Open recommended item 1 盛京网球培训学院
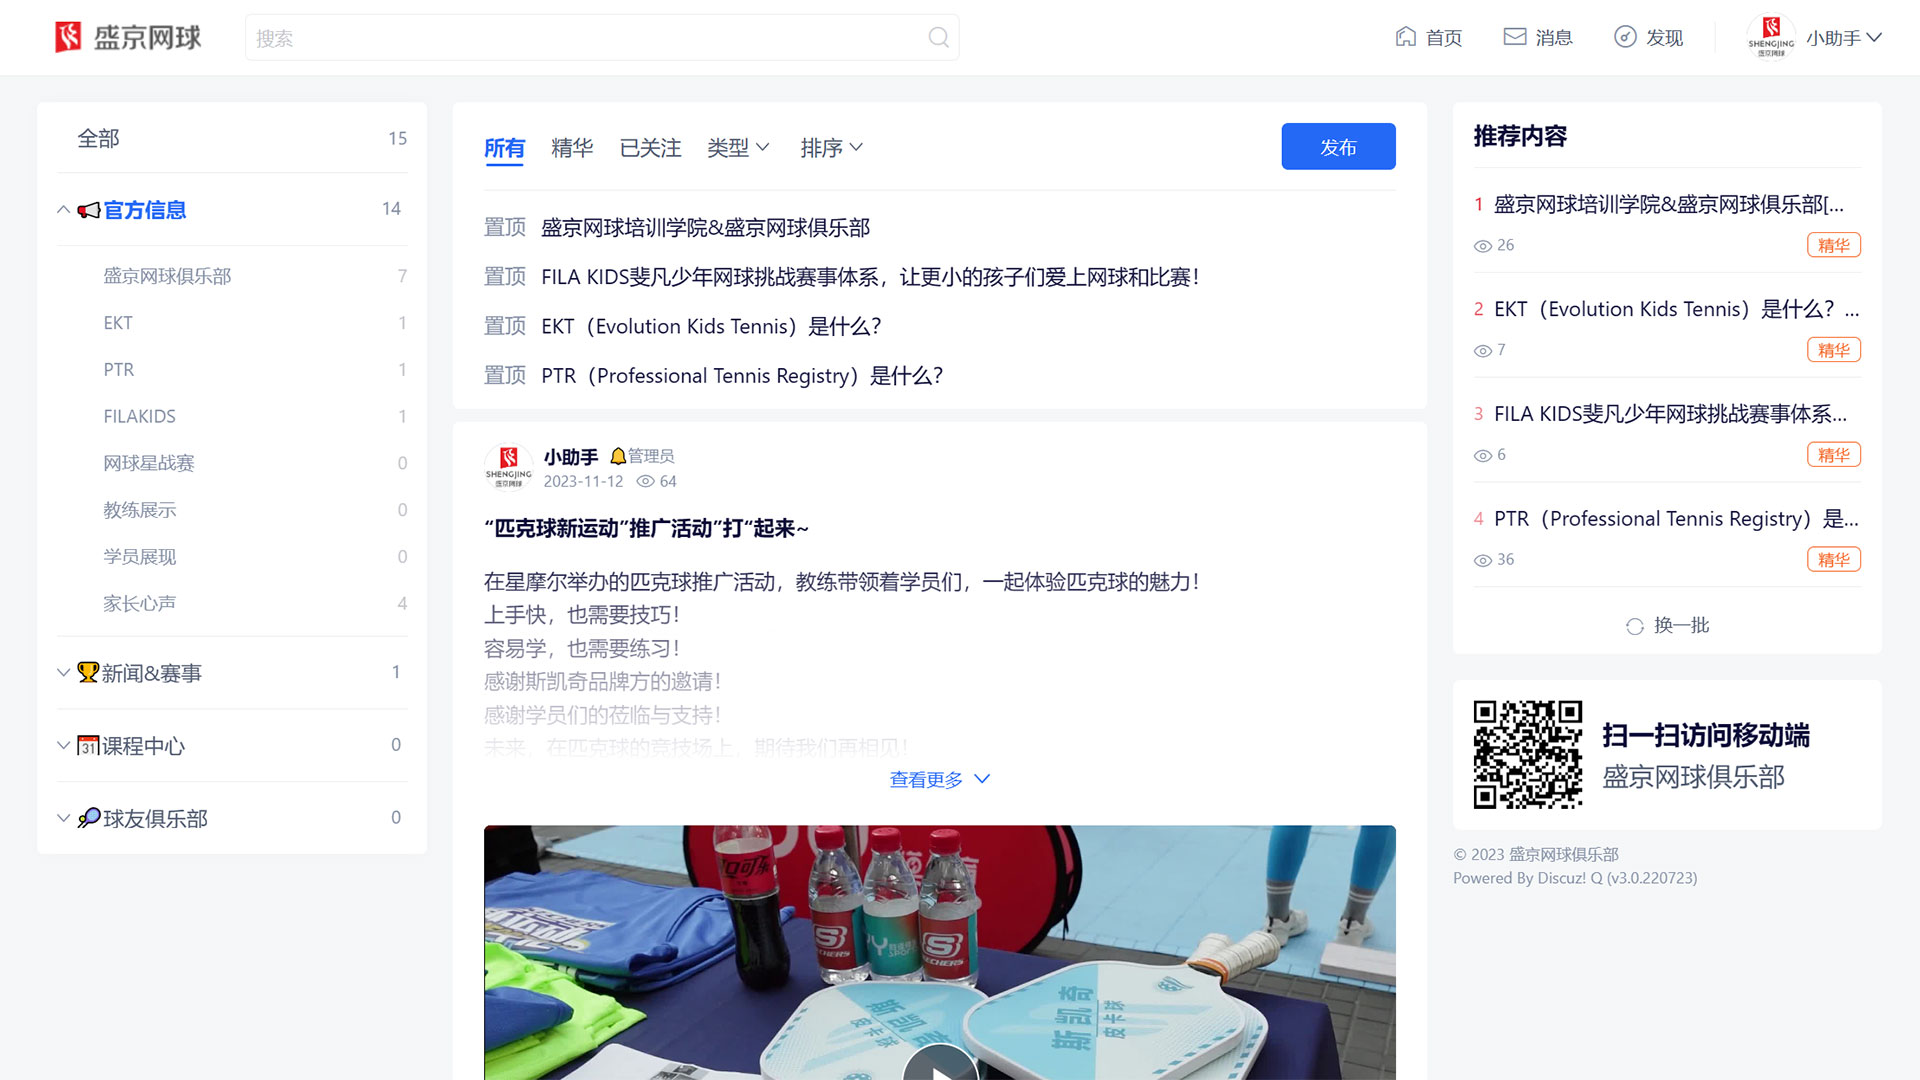 click(1668, 204)
